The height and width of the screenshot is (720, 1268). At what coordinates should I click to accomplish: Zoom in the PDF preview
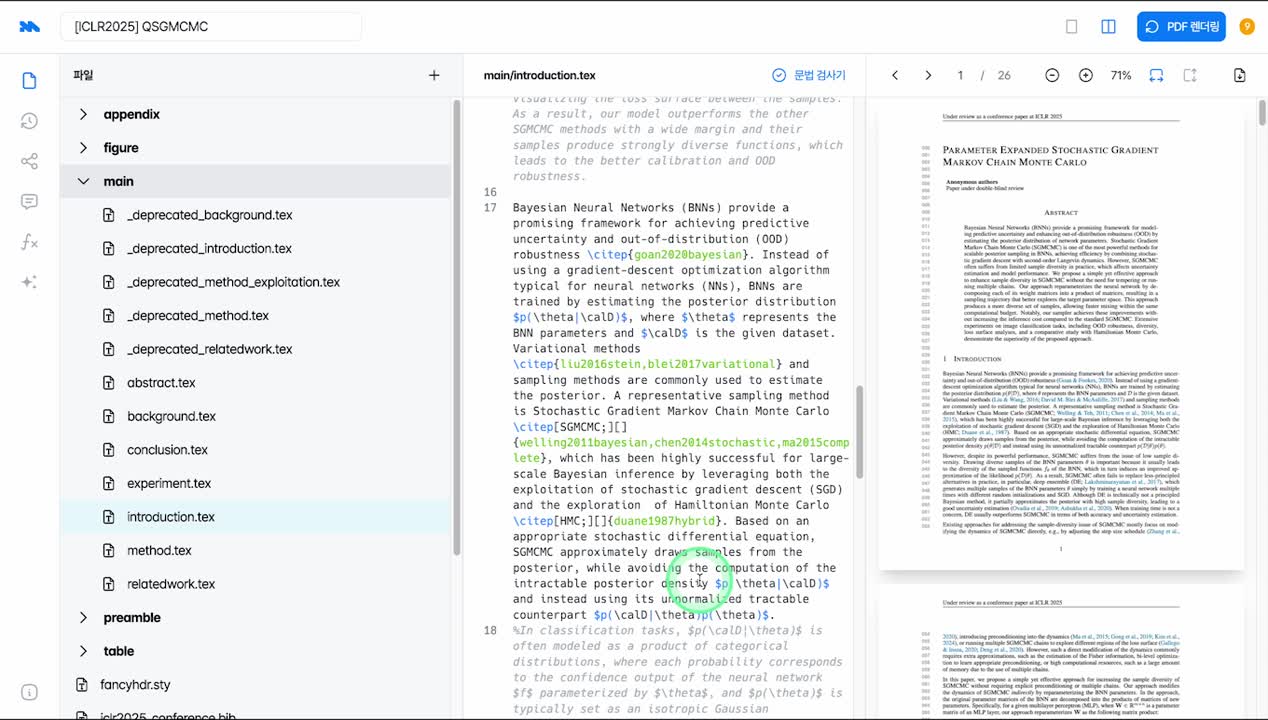1086,75
